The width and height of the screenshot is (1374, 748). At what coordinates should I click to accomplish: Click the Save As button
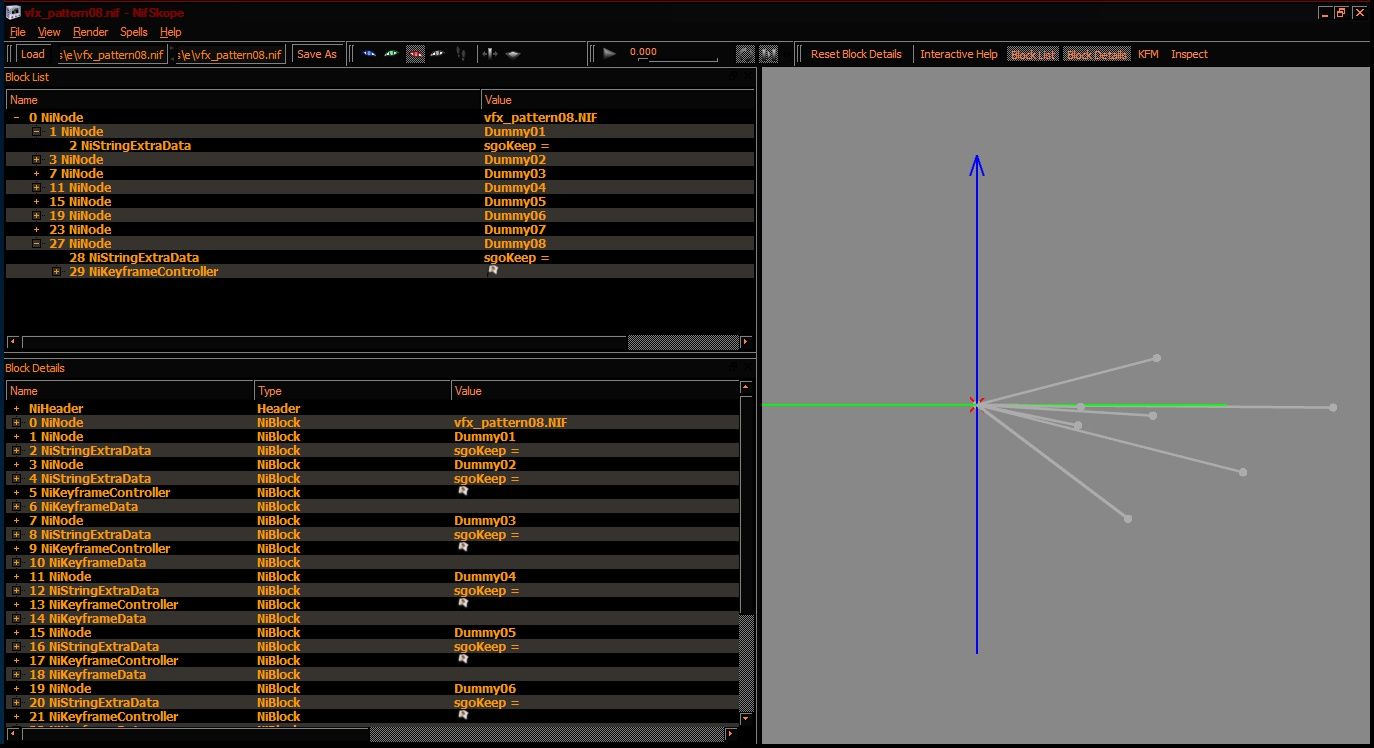(x=317, y=54)
